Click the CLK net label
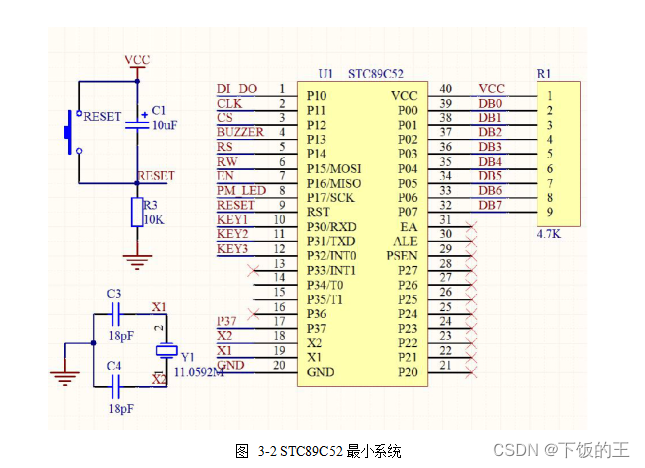645x468 pixels. tap(230, 104)
